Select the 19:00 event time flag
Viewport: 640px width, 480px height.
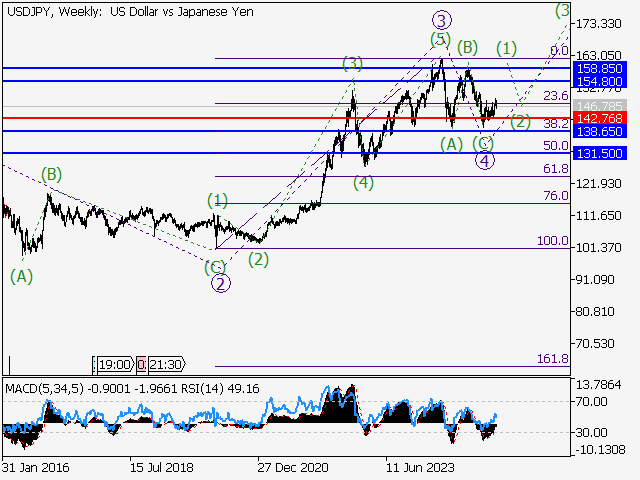click(113, 366)
